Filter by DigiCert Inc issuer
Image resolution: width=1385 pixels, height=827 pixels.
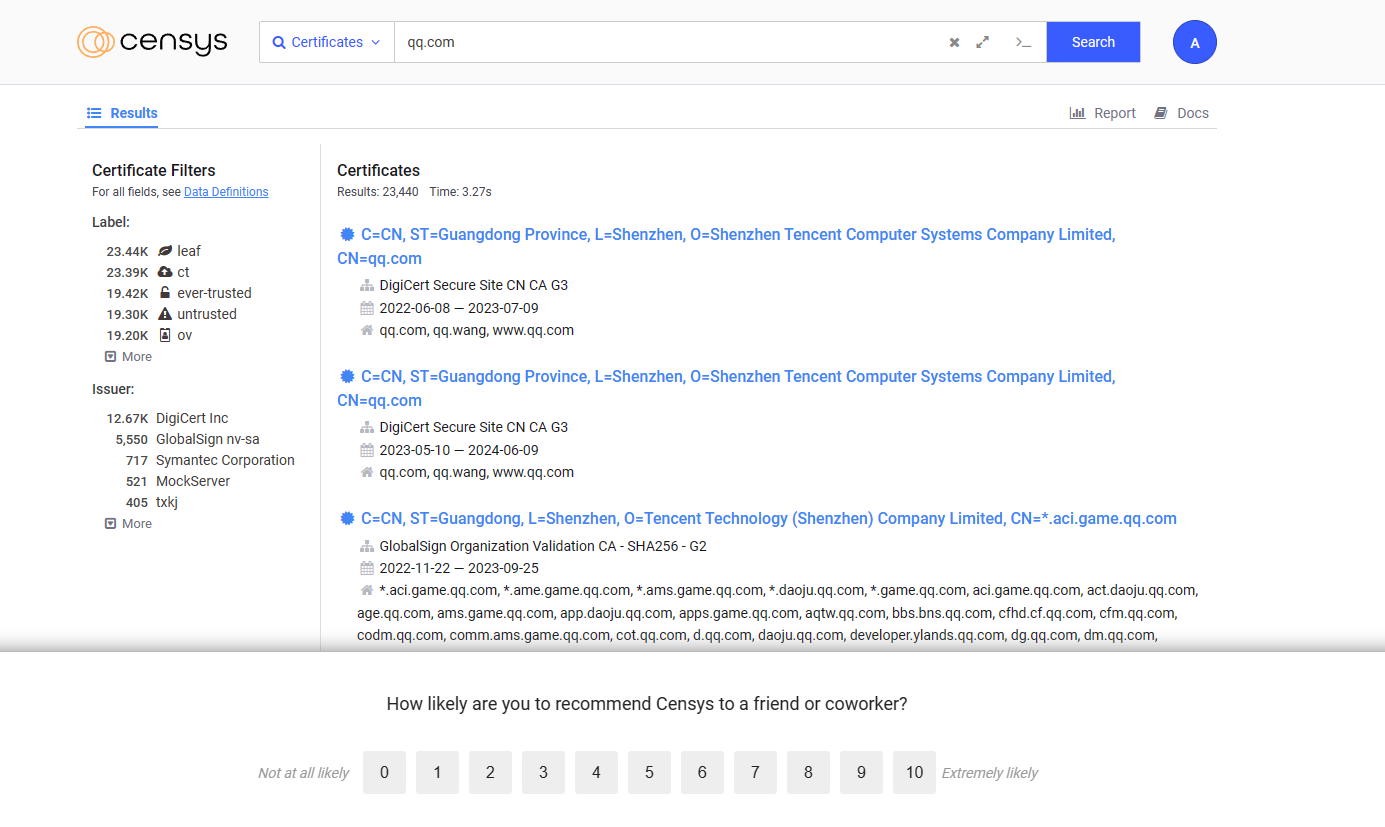192,418
